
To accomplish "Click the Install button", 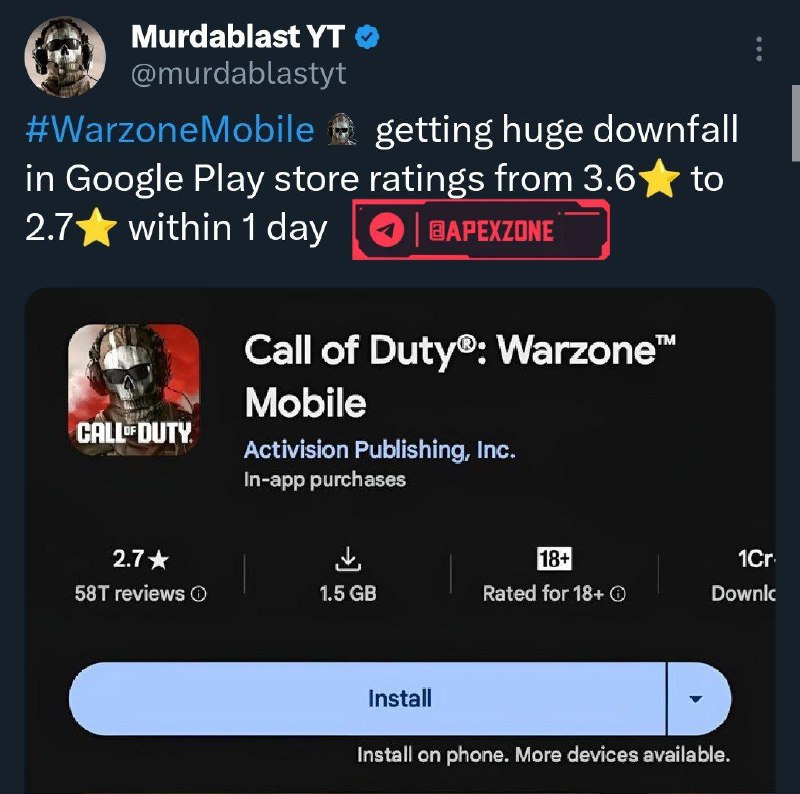I will point(367,699).
